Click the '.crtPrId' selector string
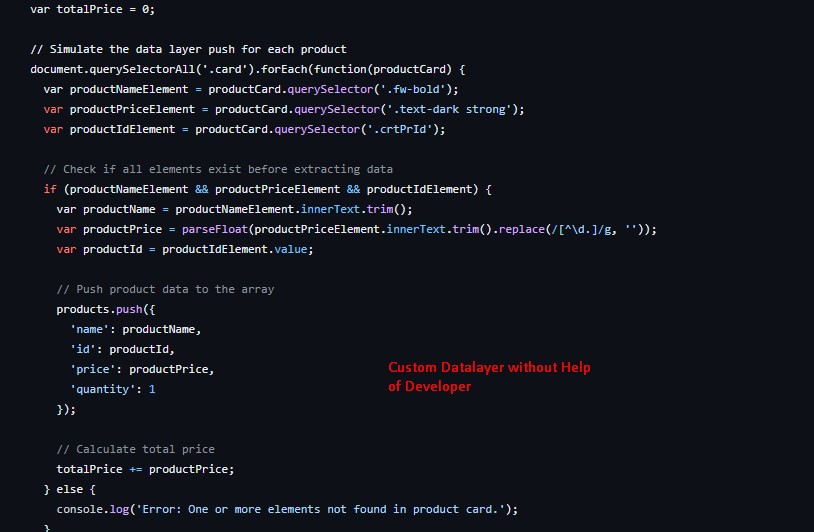814x532 pixels. 403,129
